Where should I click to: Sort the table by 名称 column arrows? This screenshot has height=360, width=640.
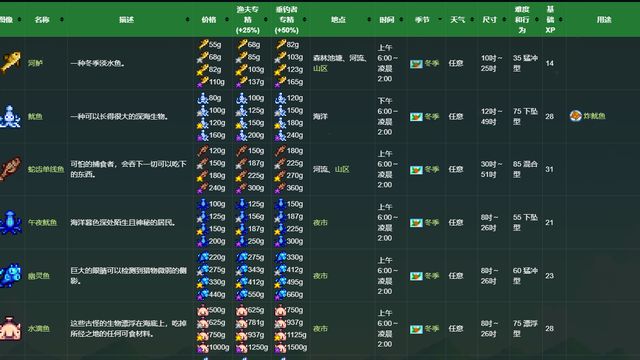click(x=62, y=20)
